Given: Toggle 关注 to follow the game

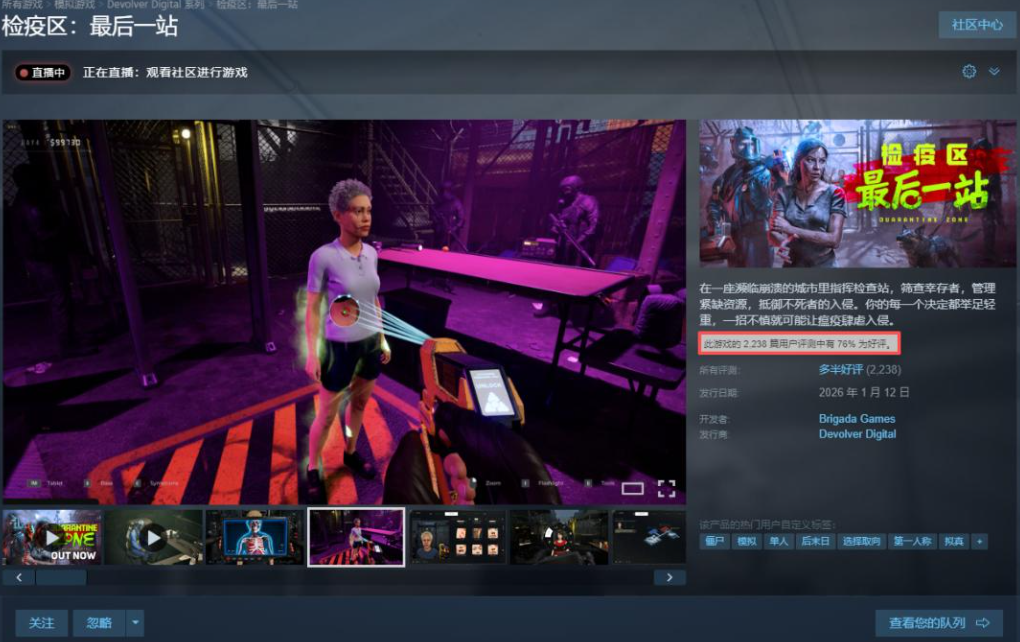Looking at the screenshot, I should click(x=41, y=623).
